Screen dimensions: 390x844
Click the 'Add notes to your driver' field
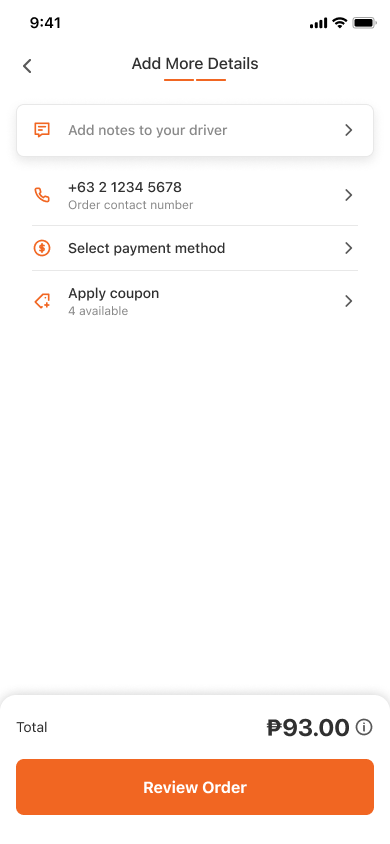[x=195, y=130]
